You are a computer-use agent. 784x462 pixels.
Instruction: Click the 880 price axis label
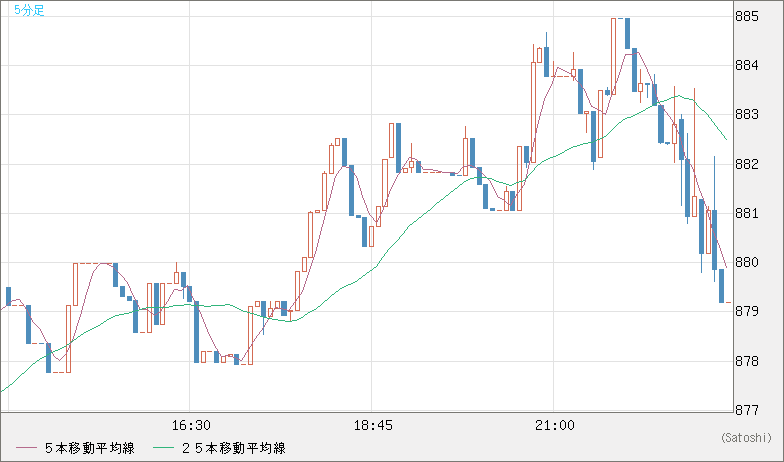click(x=746, y=262)
